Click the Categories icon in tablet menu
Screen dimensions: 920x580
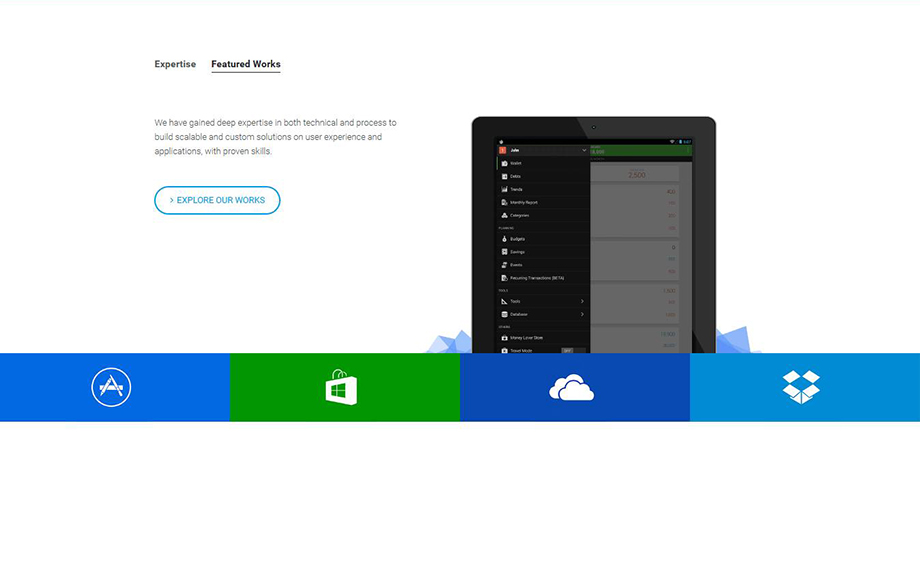coord(504,215)
